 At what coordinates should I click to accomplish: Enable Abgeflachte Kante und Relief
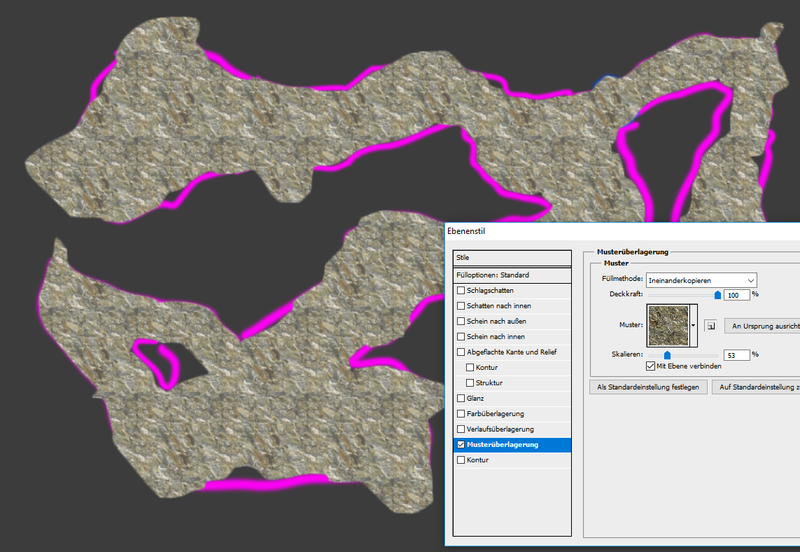tap(461, 352)
